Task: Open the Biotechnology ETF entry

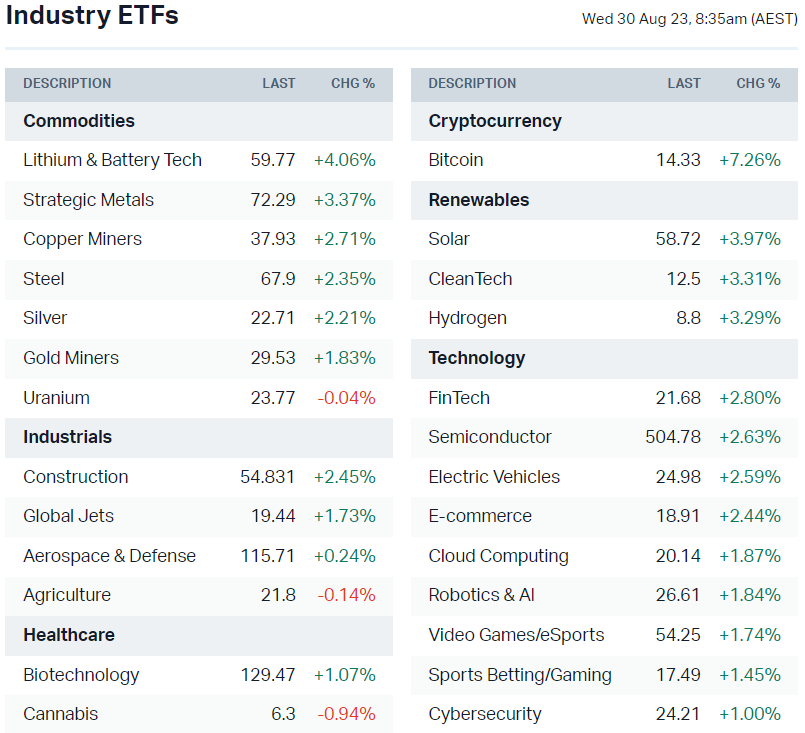Action: click(x=81, y=675)
